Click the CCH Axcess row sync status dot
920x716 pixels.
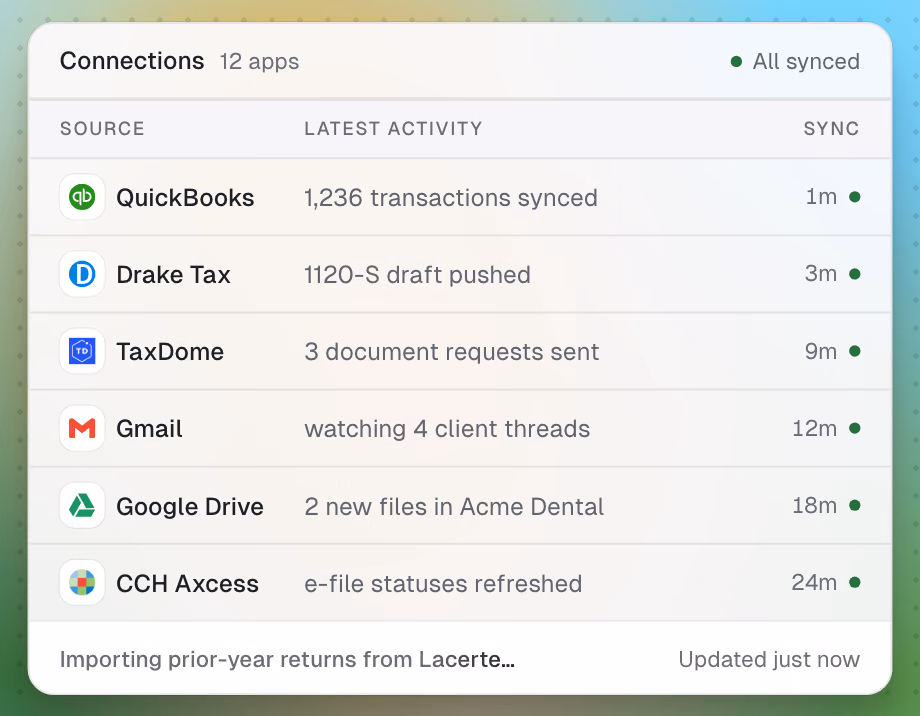click(x=855, y=583)
